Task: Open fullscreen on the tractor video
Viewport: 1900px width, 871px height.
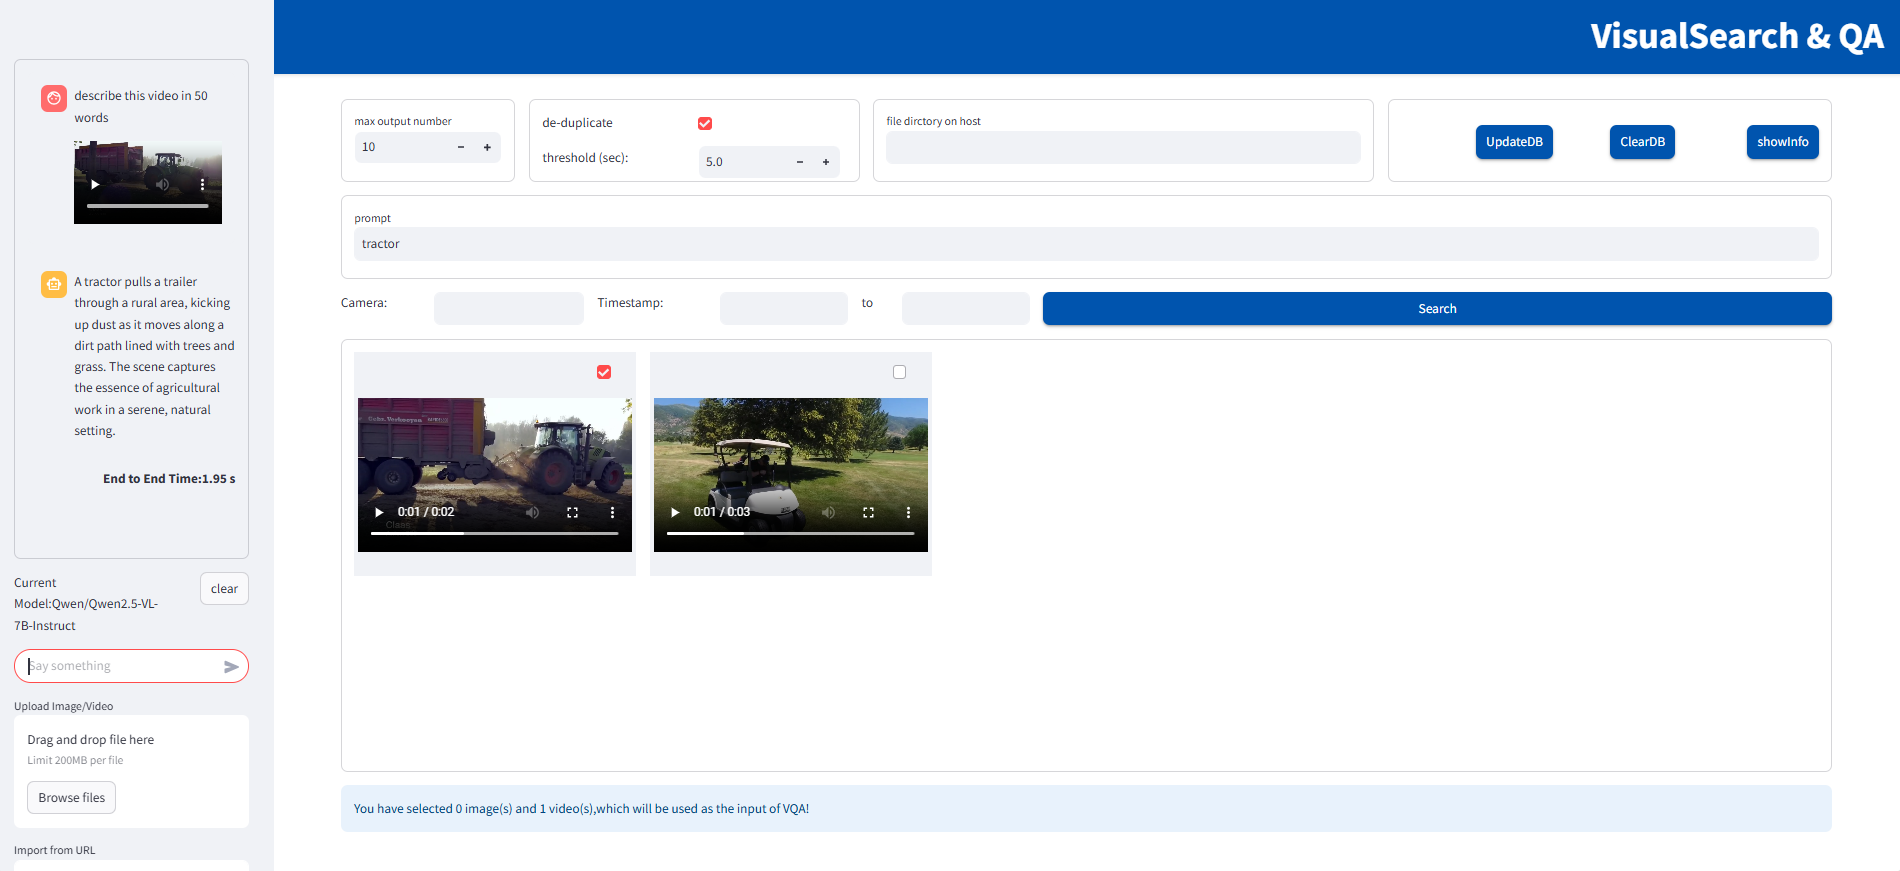Action: 572,512
